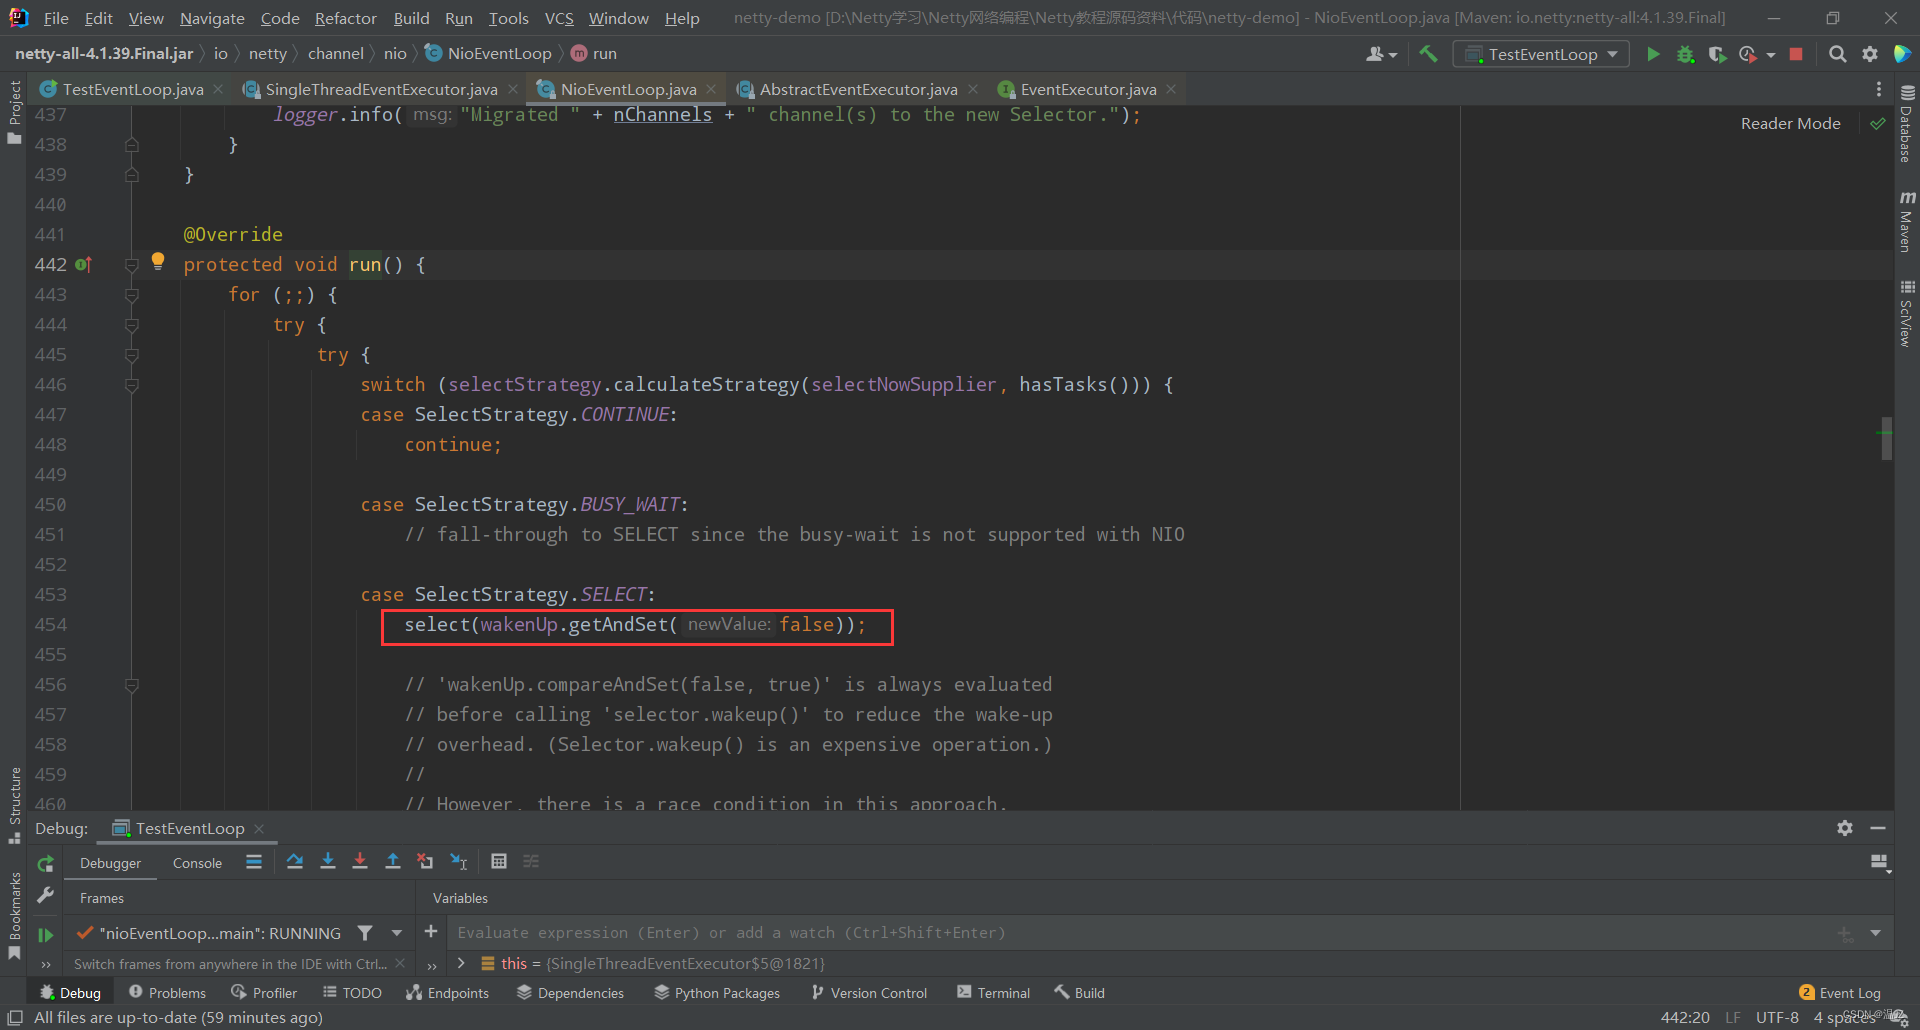Open the Database tool window
The height and width of the screenshot is (1030, 1920).
pyautogui.click(x=1907, y=123)
